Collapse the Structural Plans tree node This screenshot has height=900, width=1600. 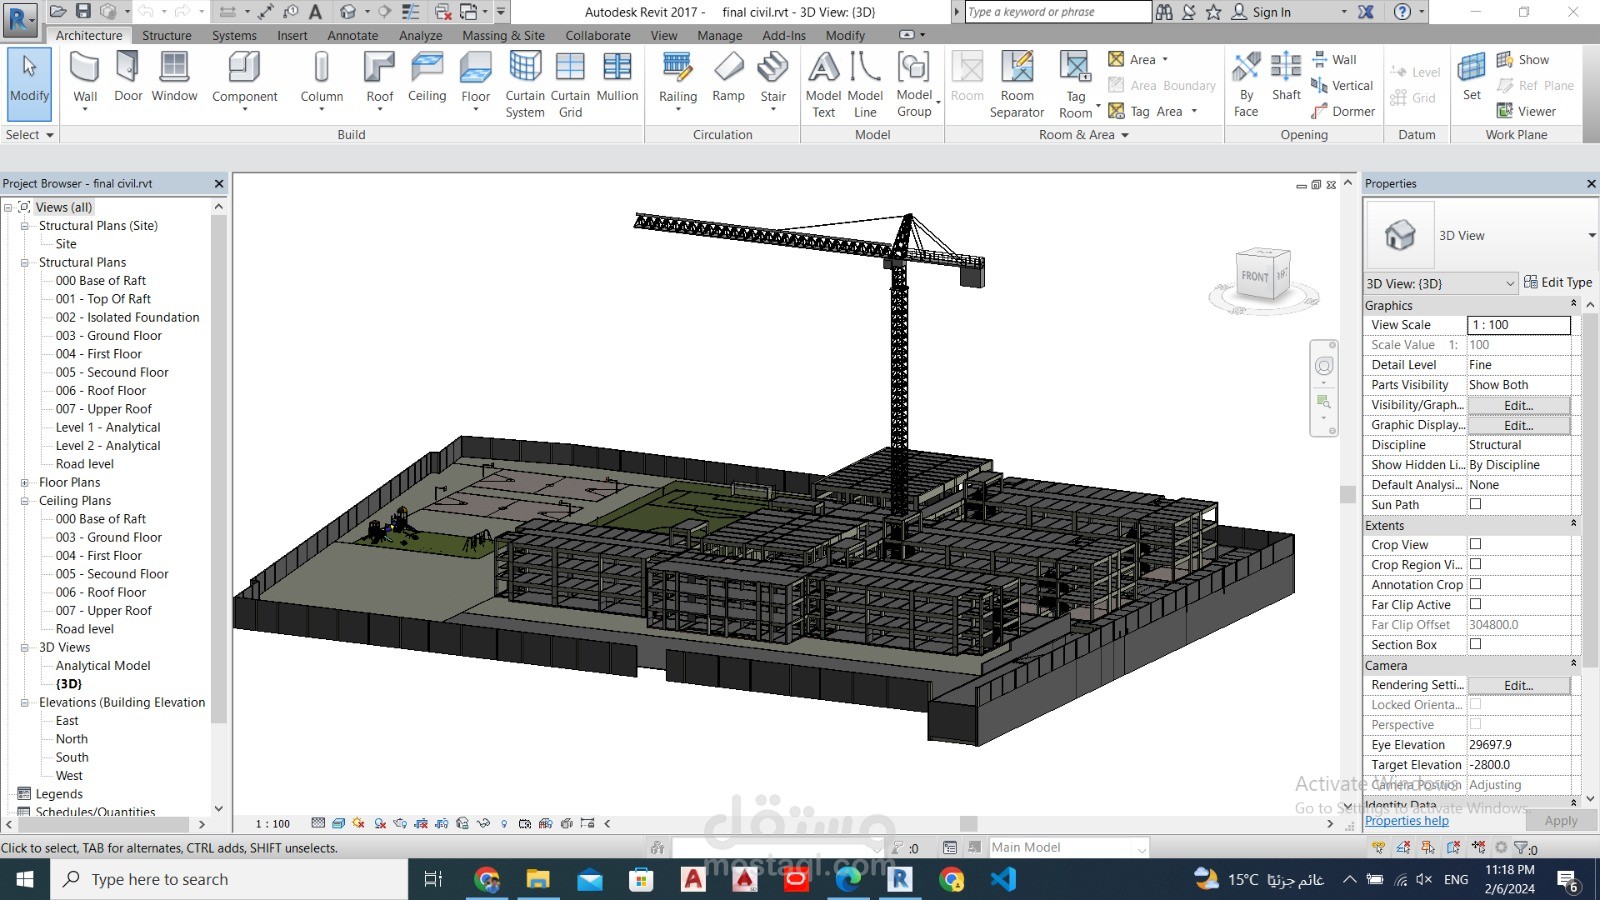tap(25, 263)
